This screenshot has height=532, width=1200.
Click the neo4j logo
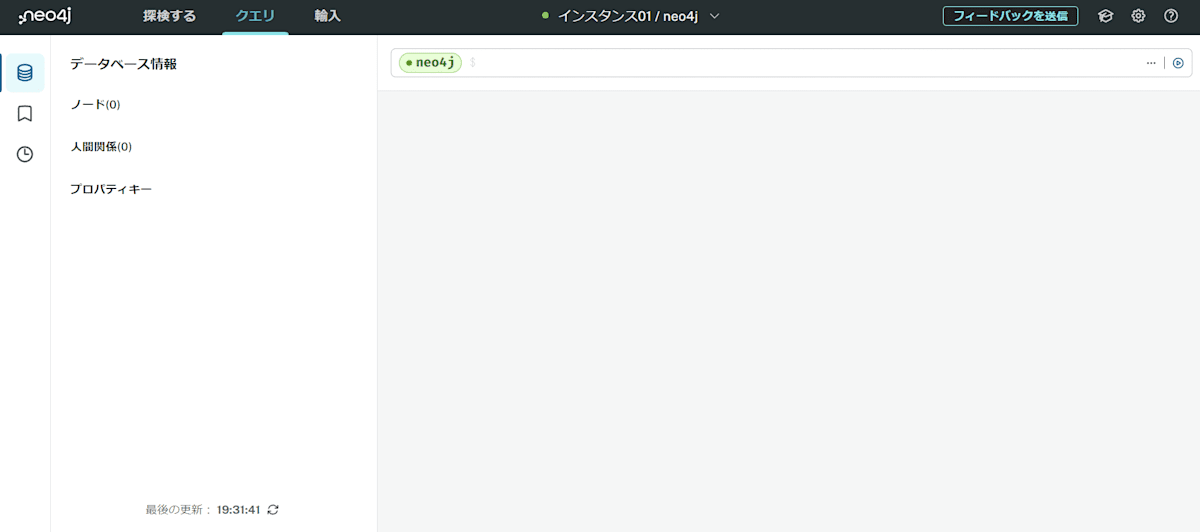[45, 15]
